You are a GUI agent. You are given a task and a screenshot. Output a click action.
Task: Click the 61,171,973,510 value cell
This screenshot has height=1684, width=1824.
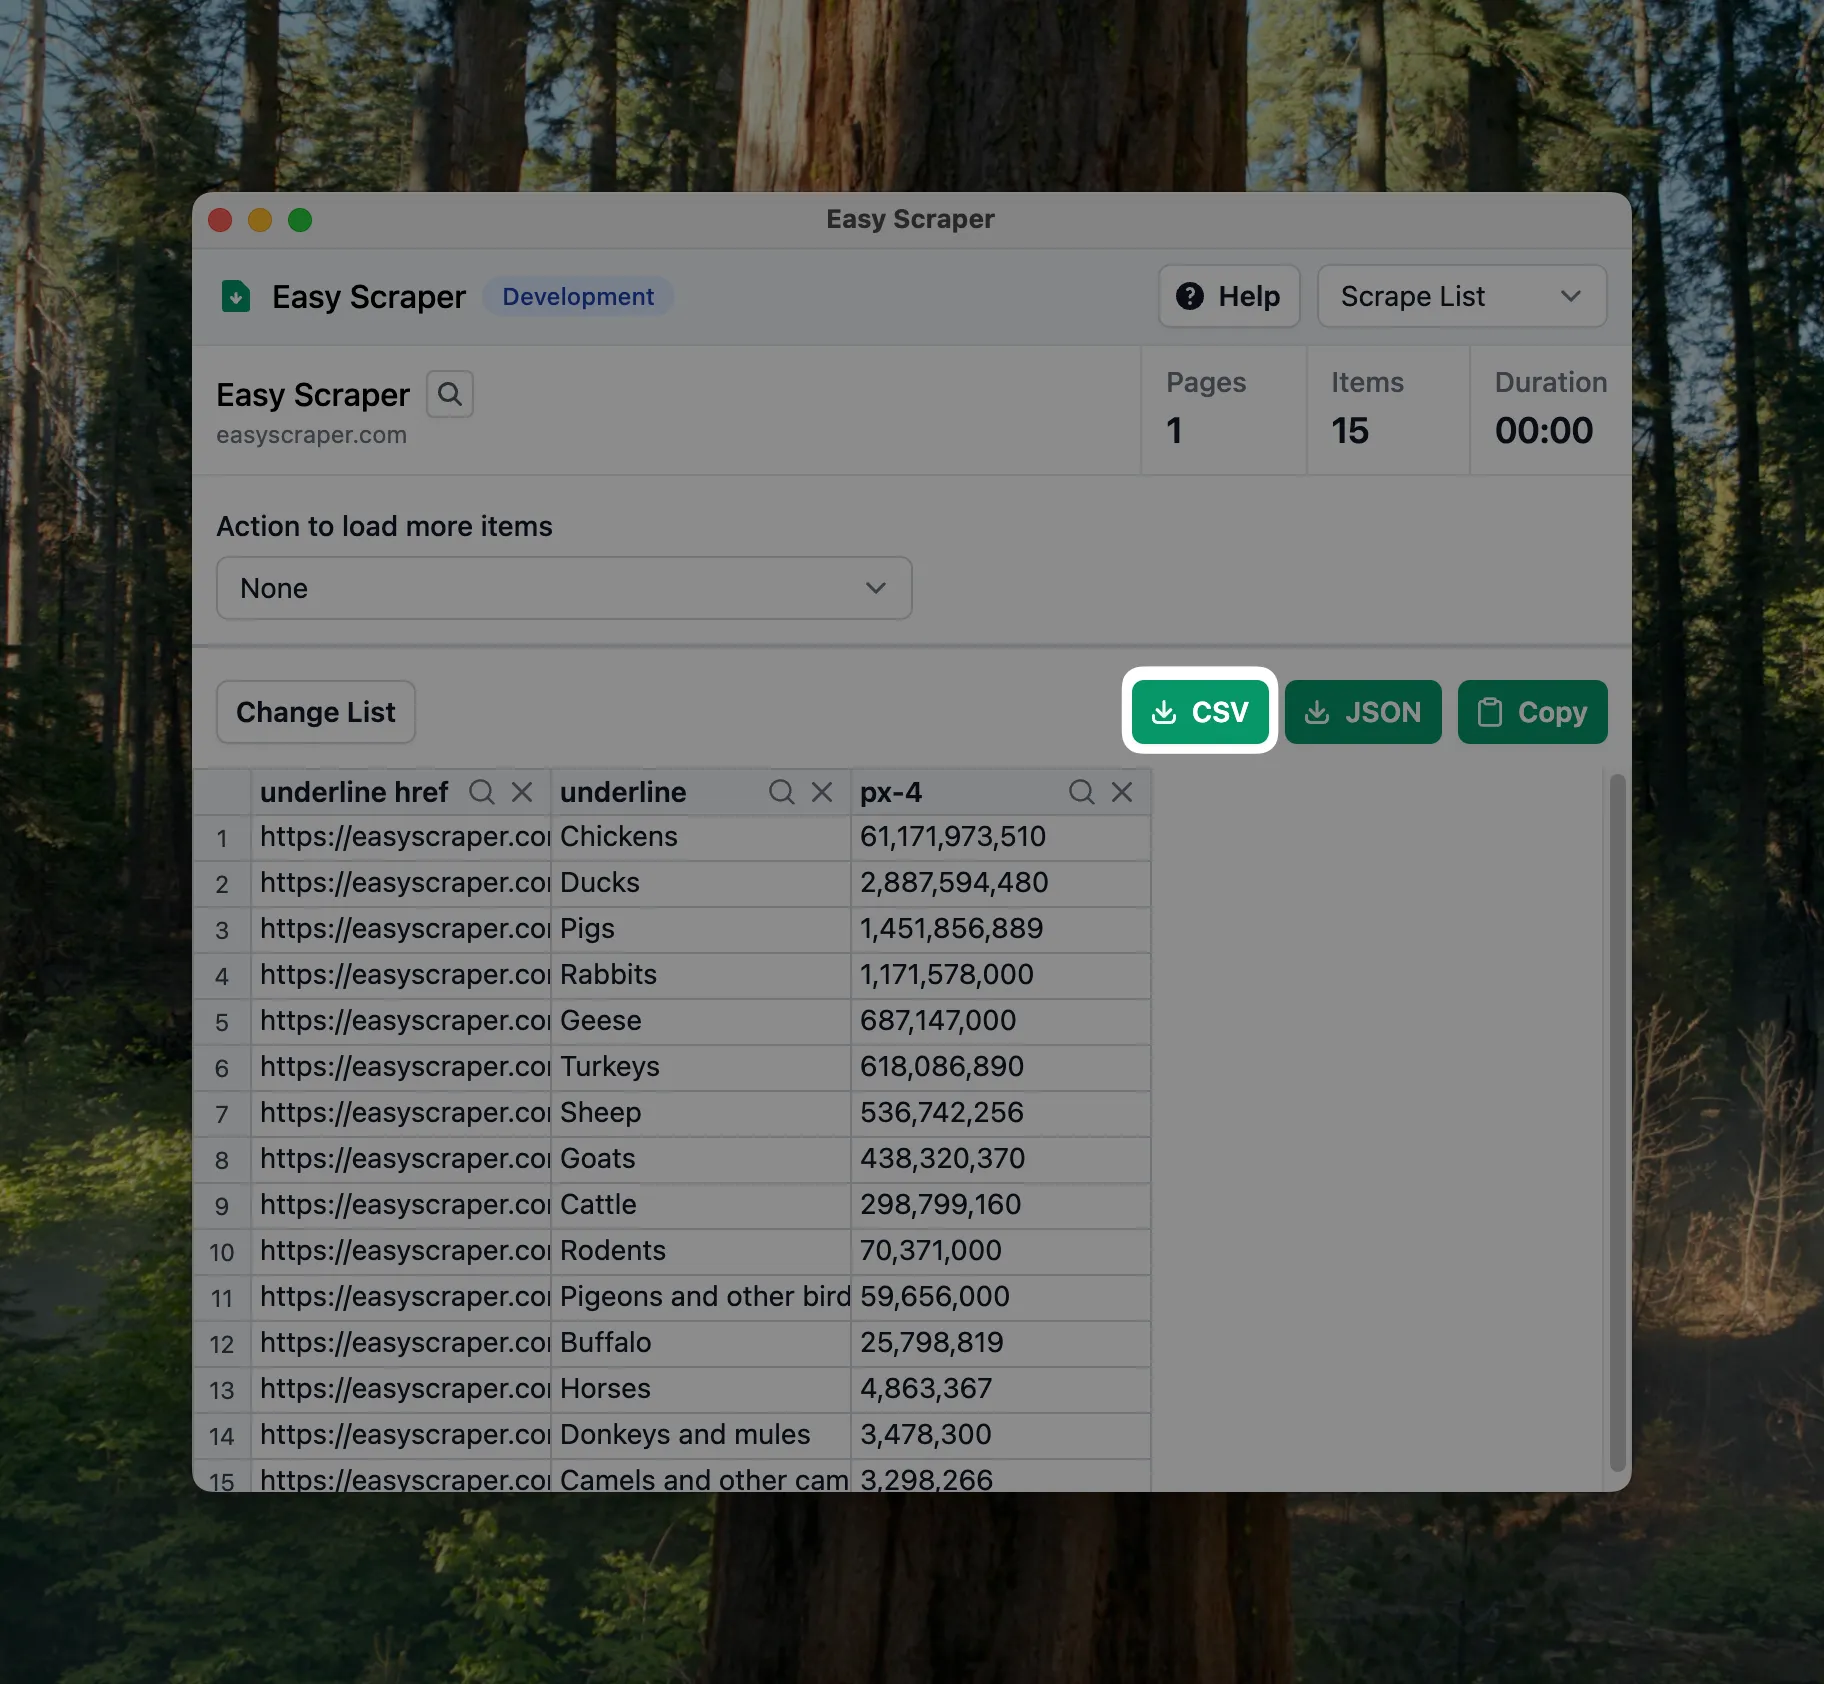click(x=1000, y=837)
